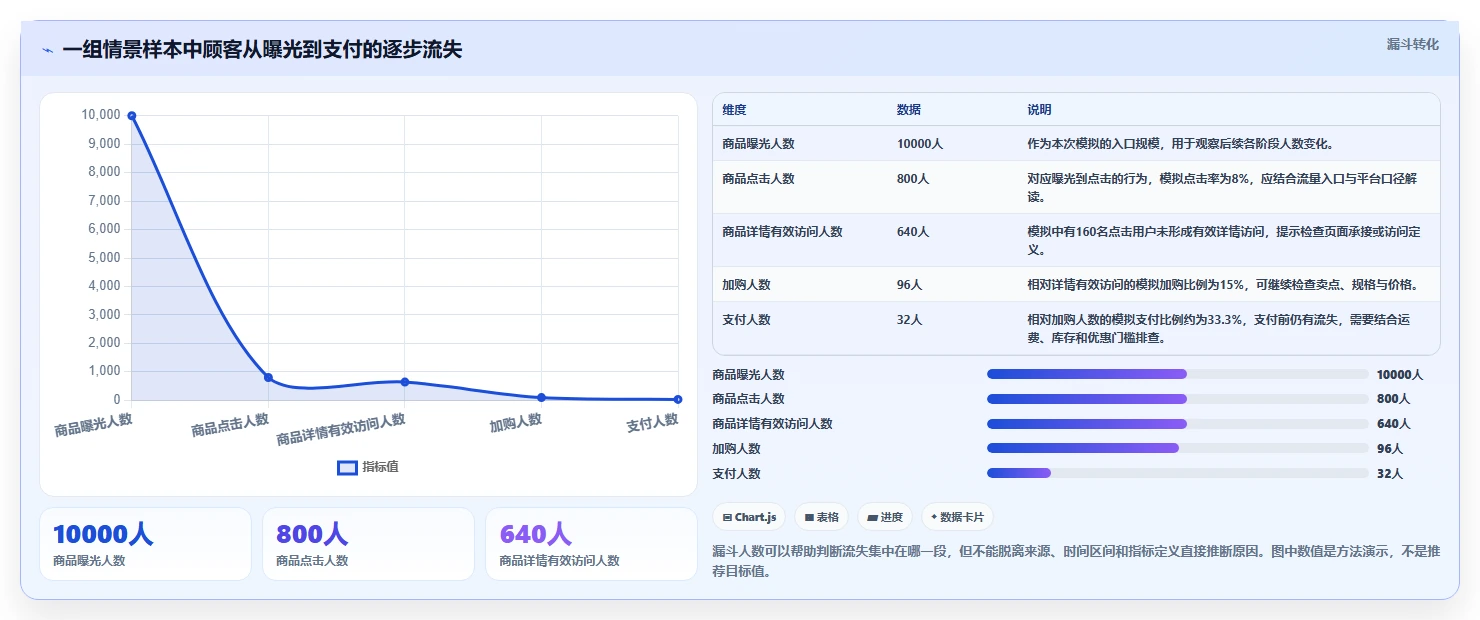Click the description mentioning 模拟点击率为8%
The height and width of the screenshot is (620, 1480).
coord(1222,188)
